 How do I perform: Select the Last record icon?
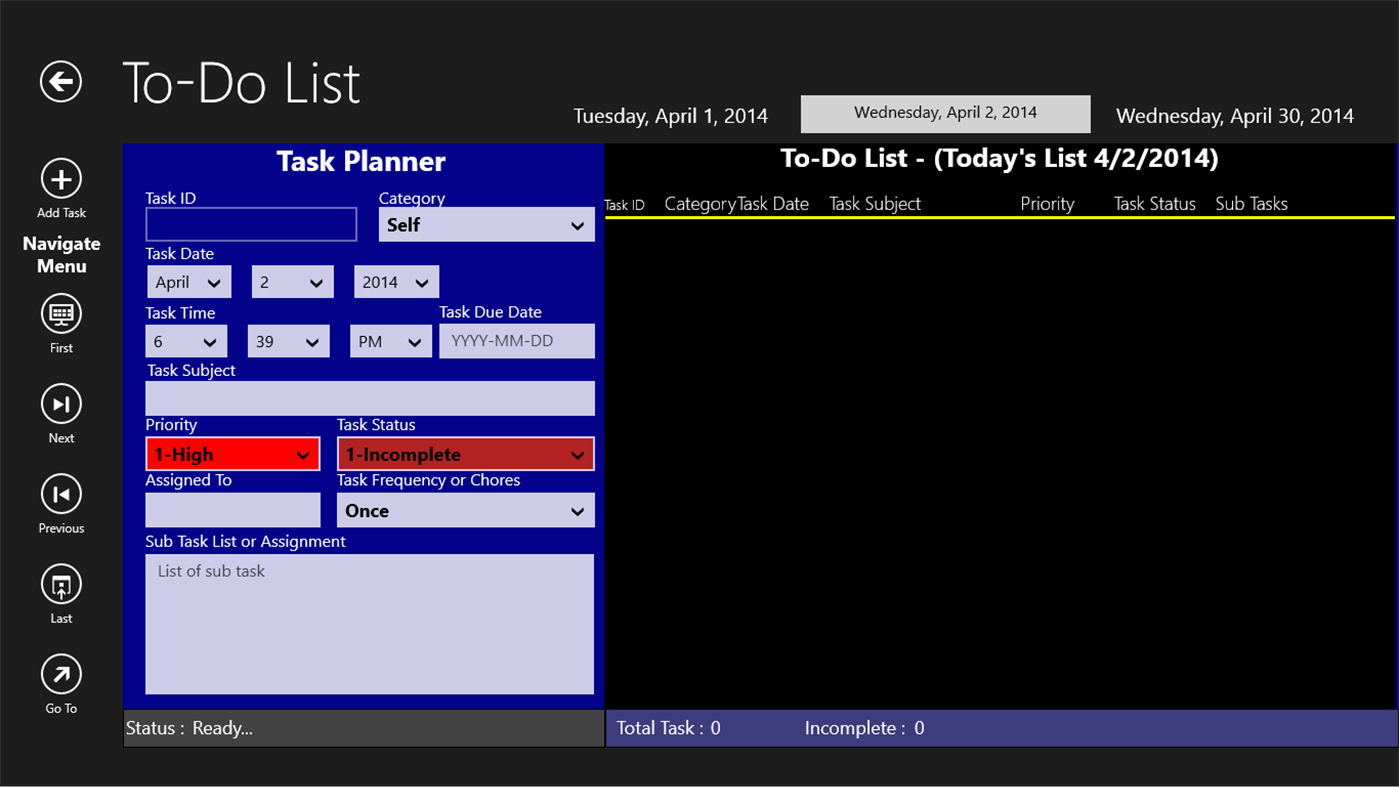click(60, 585)
